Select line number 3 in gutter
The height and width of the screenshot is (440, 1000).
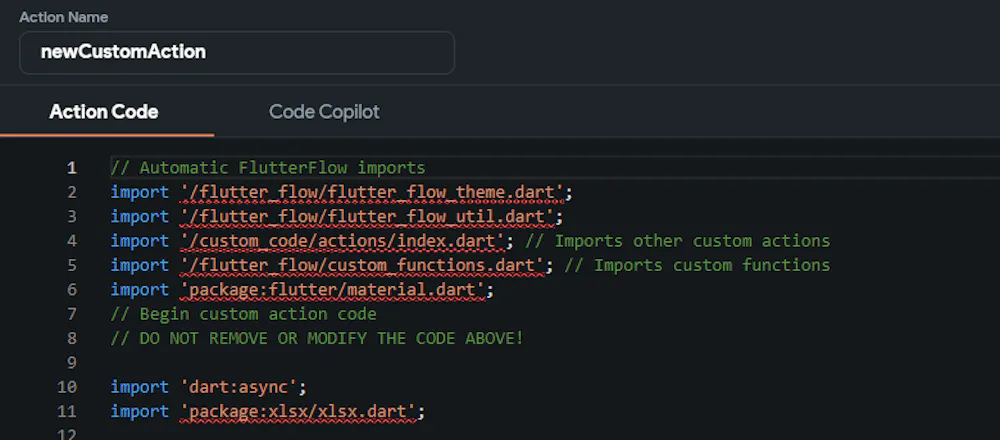pyautogui.click(x=71, y=217)
